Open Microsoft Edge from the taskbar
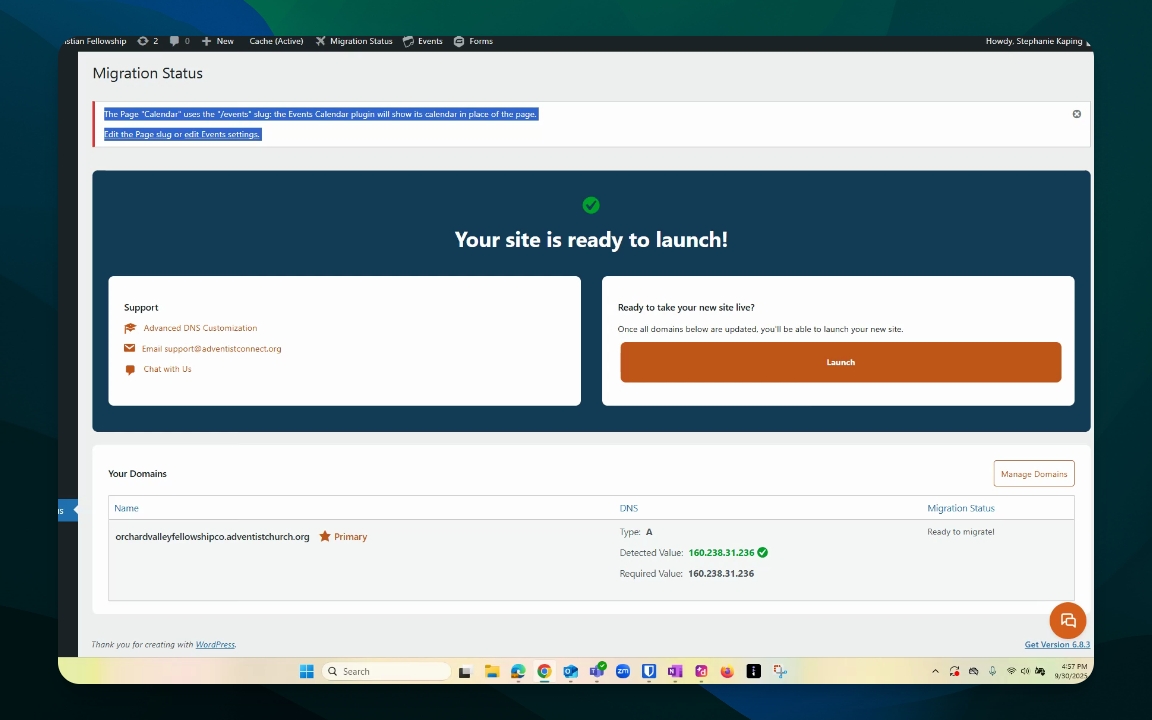Viewport: 1152px width, 720px height. [518, 672]
